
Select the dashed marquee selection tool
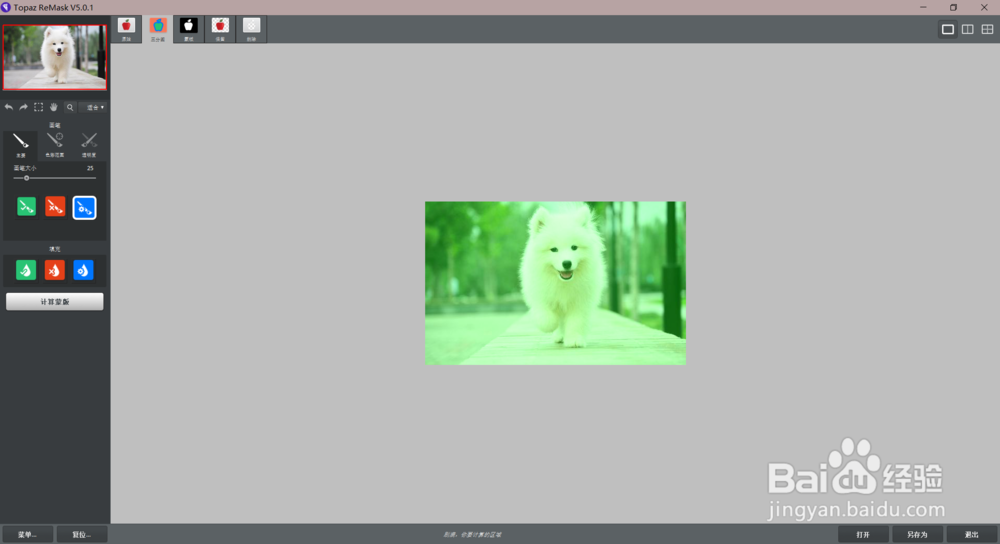(38, 107)
